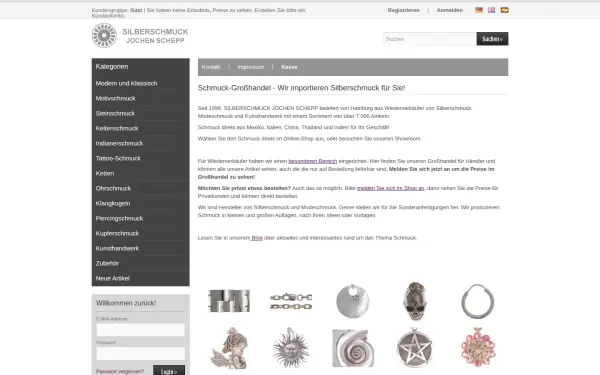This screenshot has height=375, width=600.
Task: Click the Login button
Action: 169,370
